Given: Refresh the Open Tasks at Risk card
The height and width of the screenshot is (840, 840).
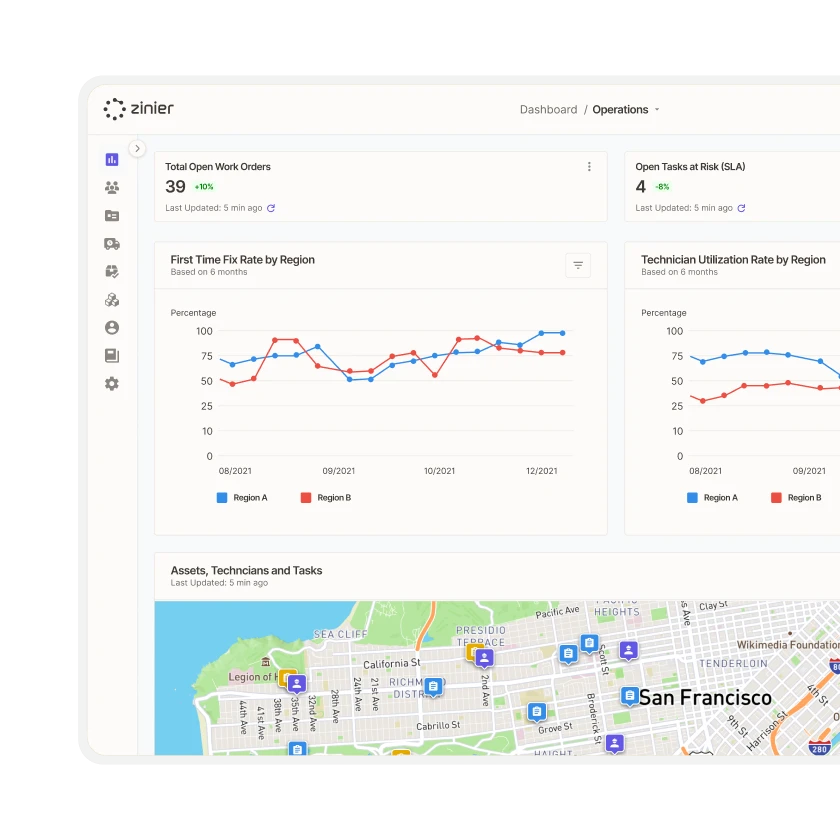Looking at the screenshot, I should coord(741,208).
